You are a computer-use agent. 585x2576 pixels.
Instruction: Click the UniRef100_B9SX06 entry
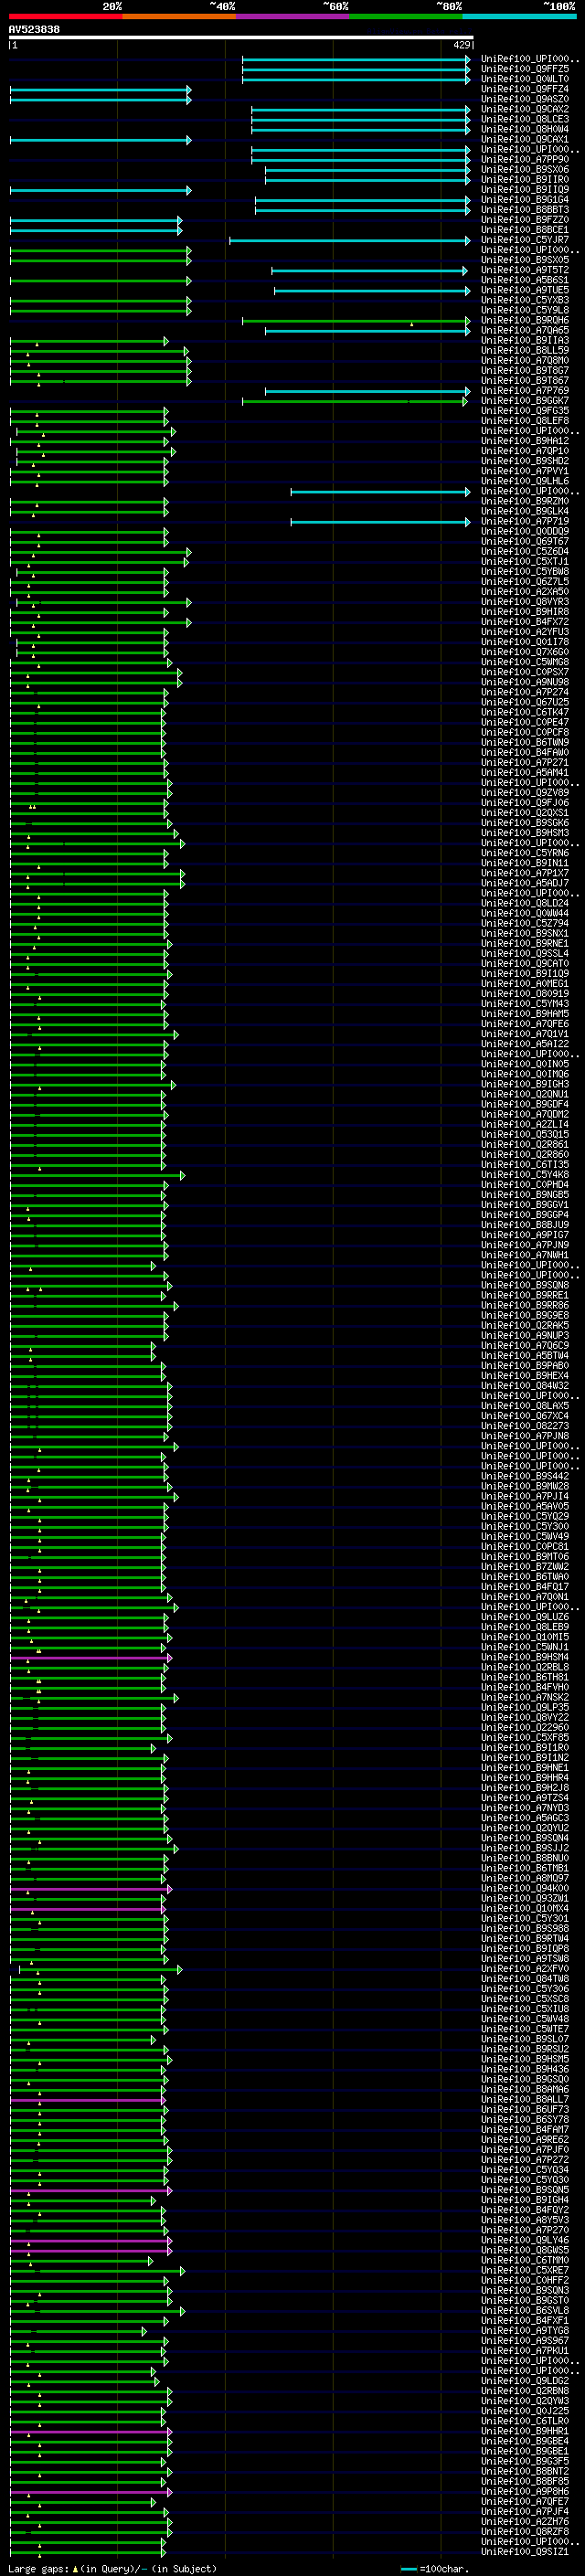(x=525, y=169)
